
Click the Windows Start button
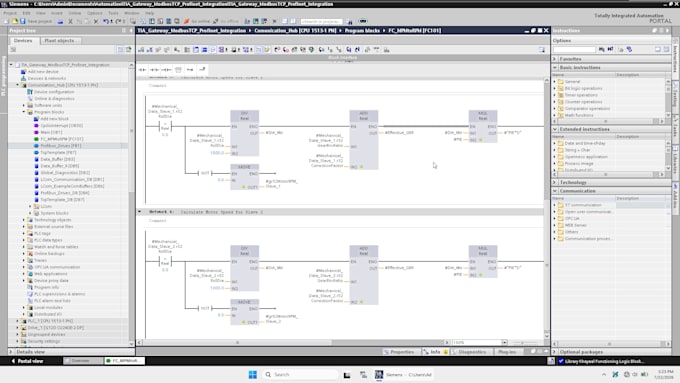[253, 375]
